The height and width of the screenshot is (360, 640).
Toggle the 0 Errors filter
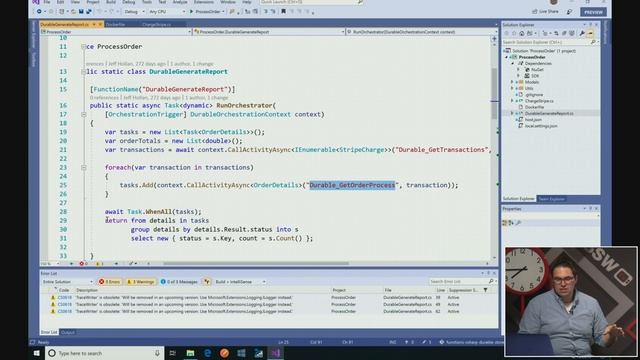coord(110,282)
